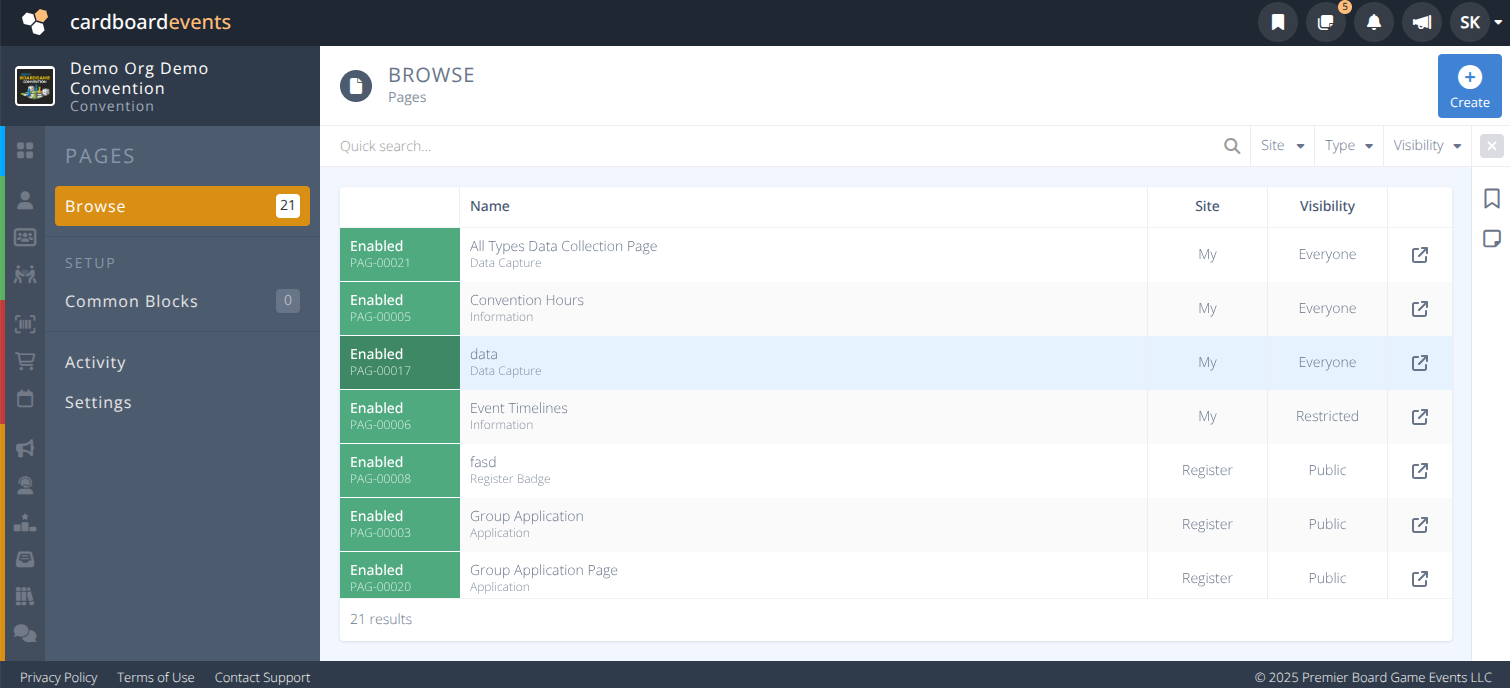Toggle Enabled status for Group Application

click(399, 524)
